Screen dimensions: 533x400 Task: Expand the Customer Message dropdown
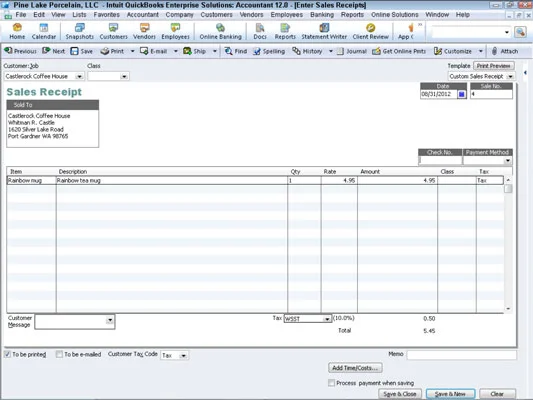point(109,320)
